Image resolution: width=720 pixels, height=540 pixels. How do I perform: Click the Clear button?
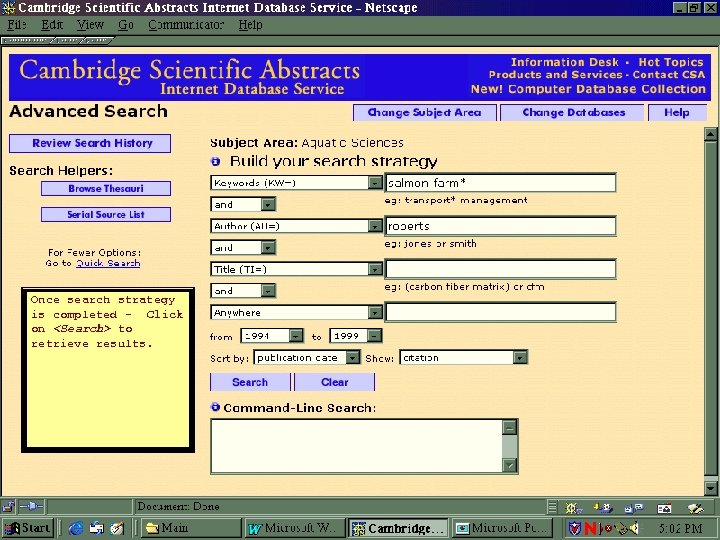point(335,382)
